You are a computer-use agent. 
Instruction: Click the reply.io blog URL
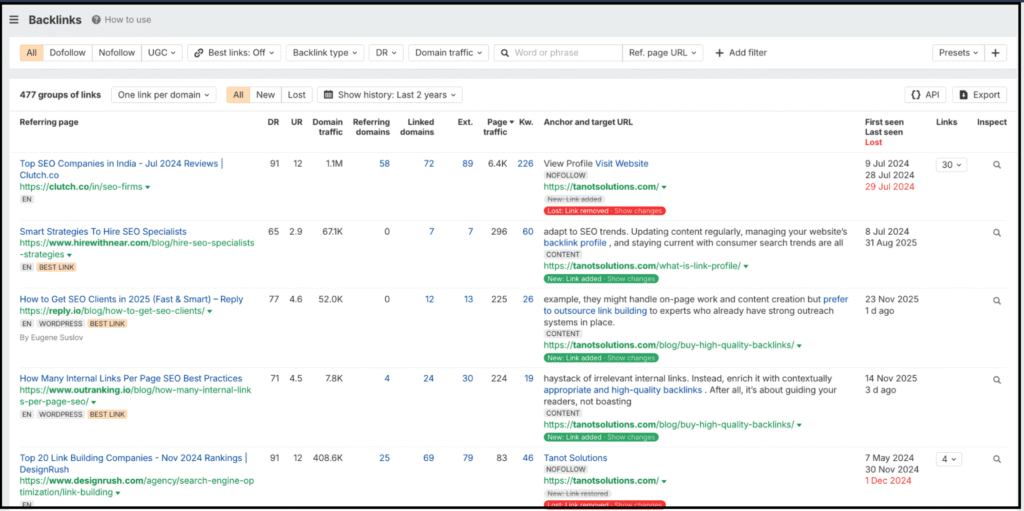pos(112,311)
